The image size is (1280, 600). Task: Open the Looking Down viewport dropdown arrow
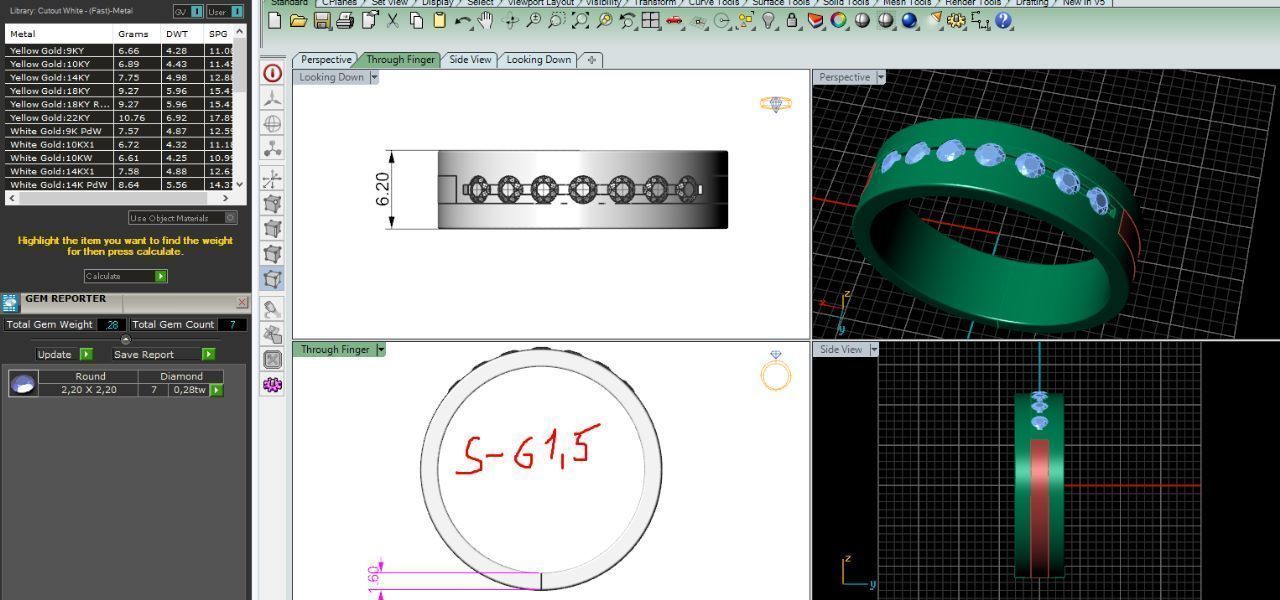[374, 77]
